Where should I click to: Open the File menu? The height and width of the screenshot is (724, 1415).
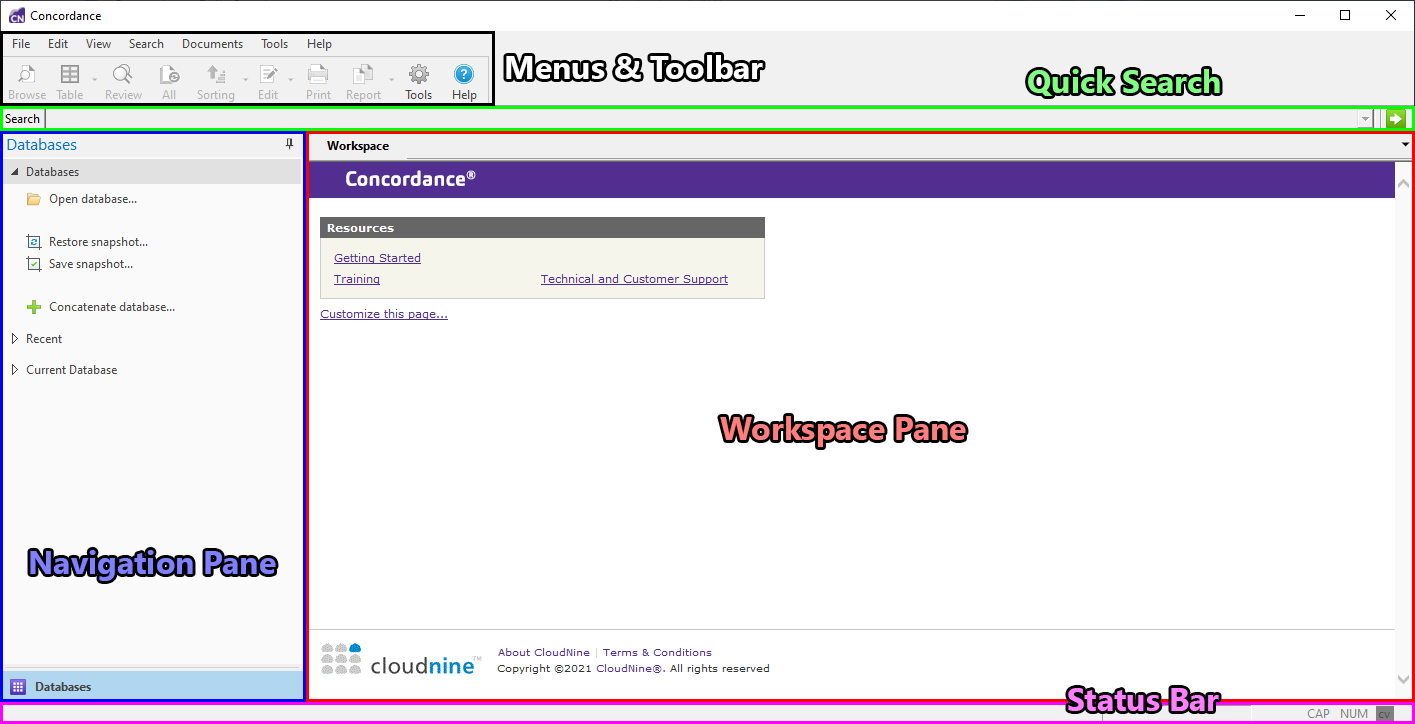tap(21, 44)
